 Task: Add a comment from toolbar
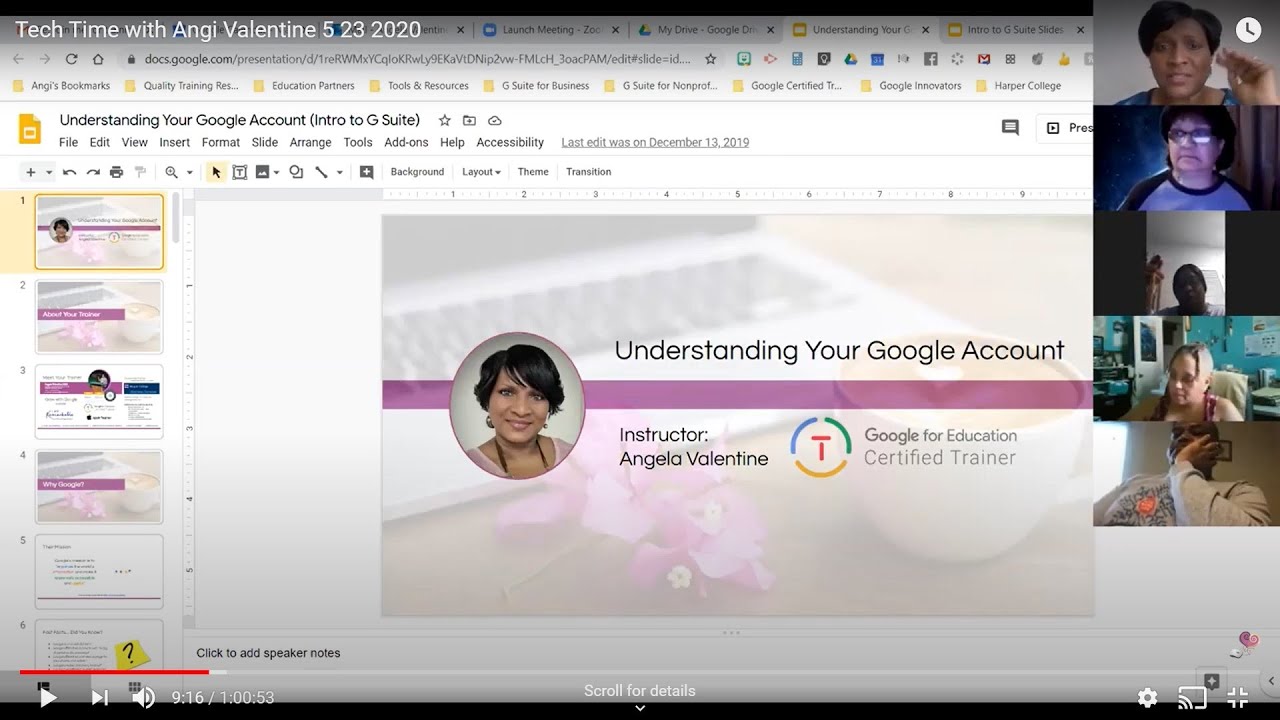(x=366, y=172)
